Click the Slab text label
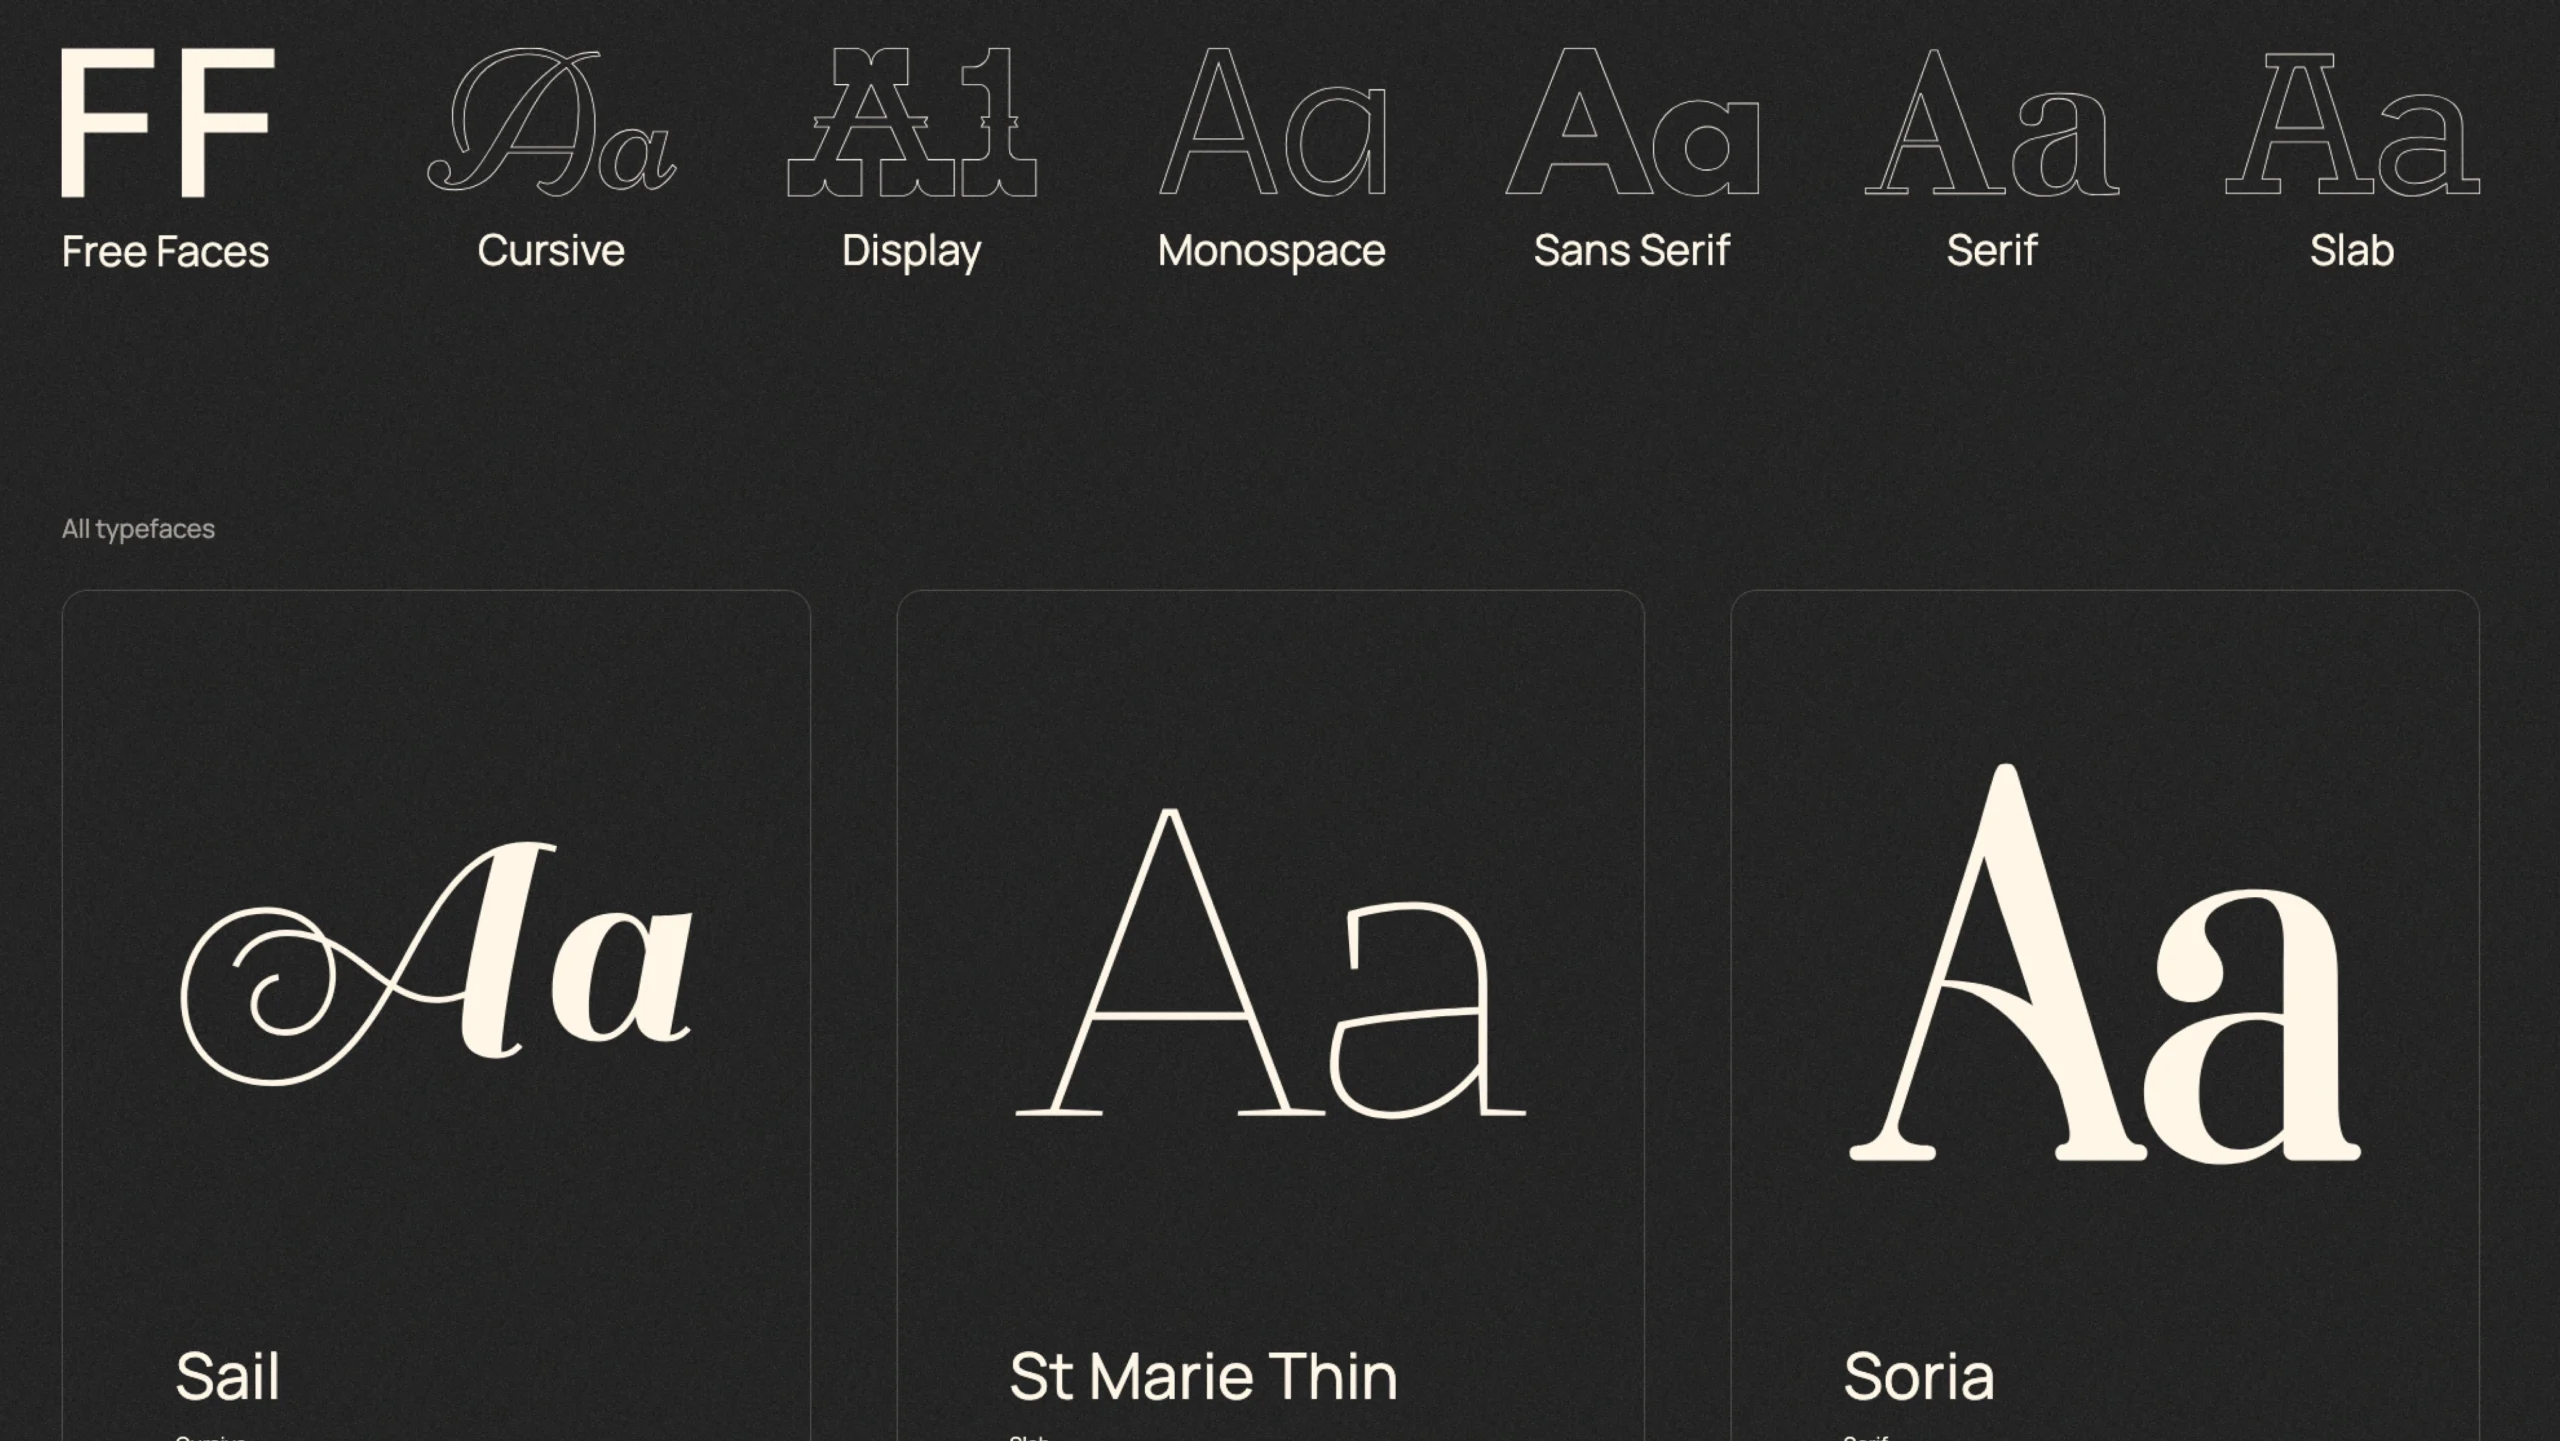Viewport: 2560px width, 1441px height. [x=2351, y=250]
